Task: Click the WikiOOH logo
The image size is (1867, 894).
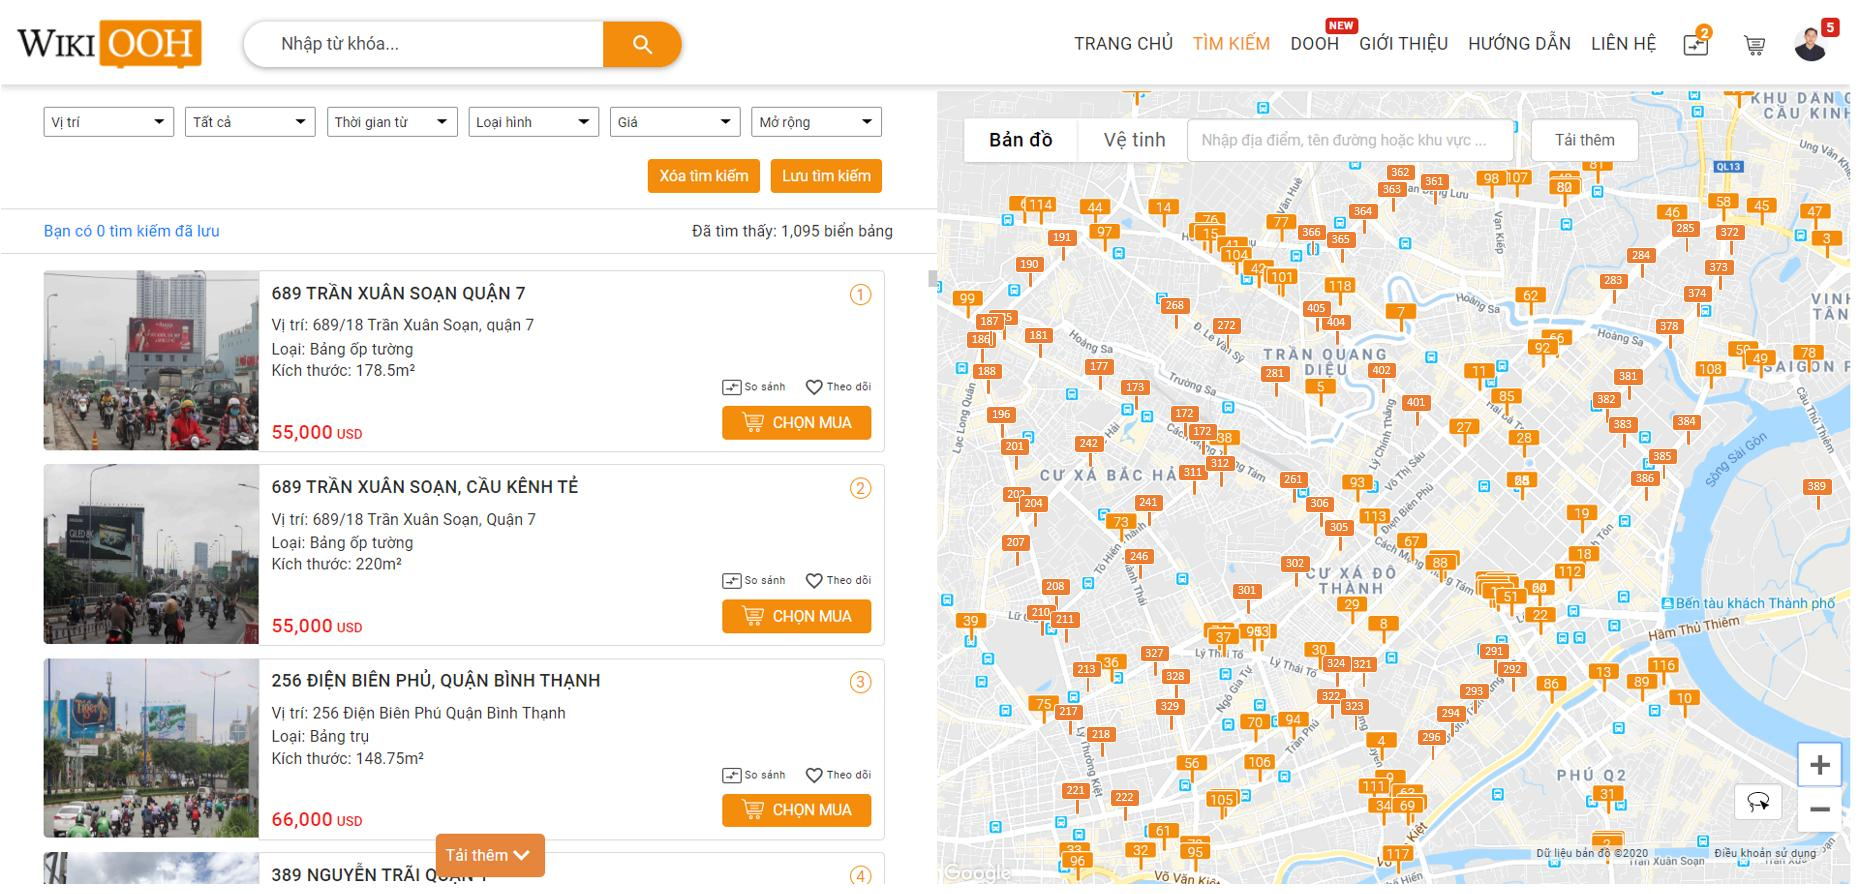Action: coord(109,44)
